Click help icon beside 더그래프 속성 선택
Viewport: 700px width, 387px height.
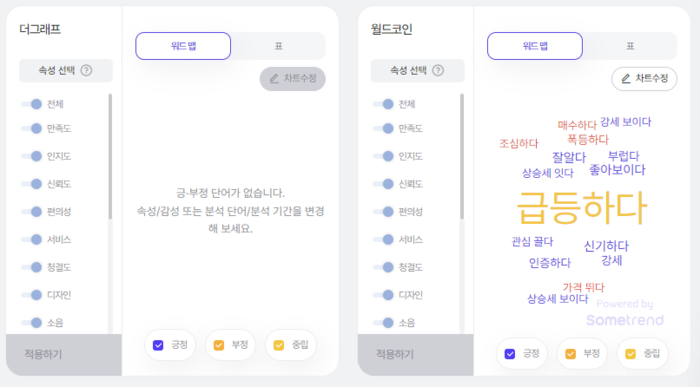point(86,71)
